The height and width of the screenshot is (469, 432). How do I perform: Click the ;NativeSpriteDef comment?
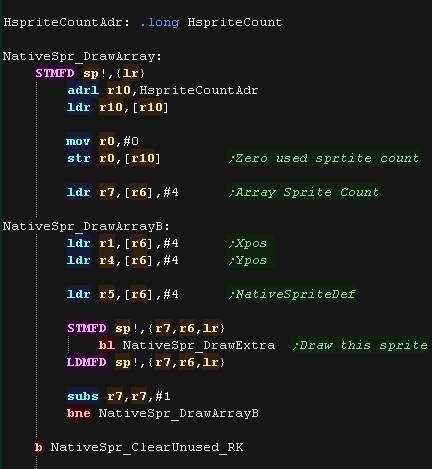(x=292, y=294)
